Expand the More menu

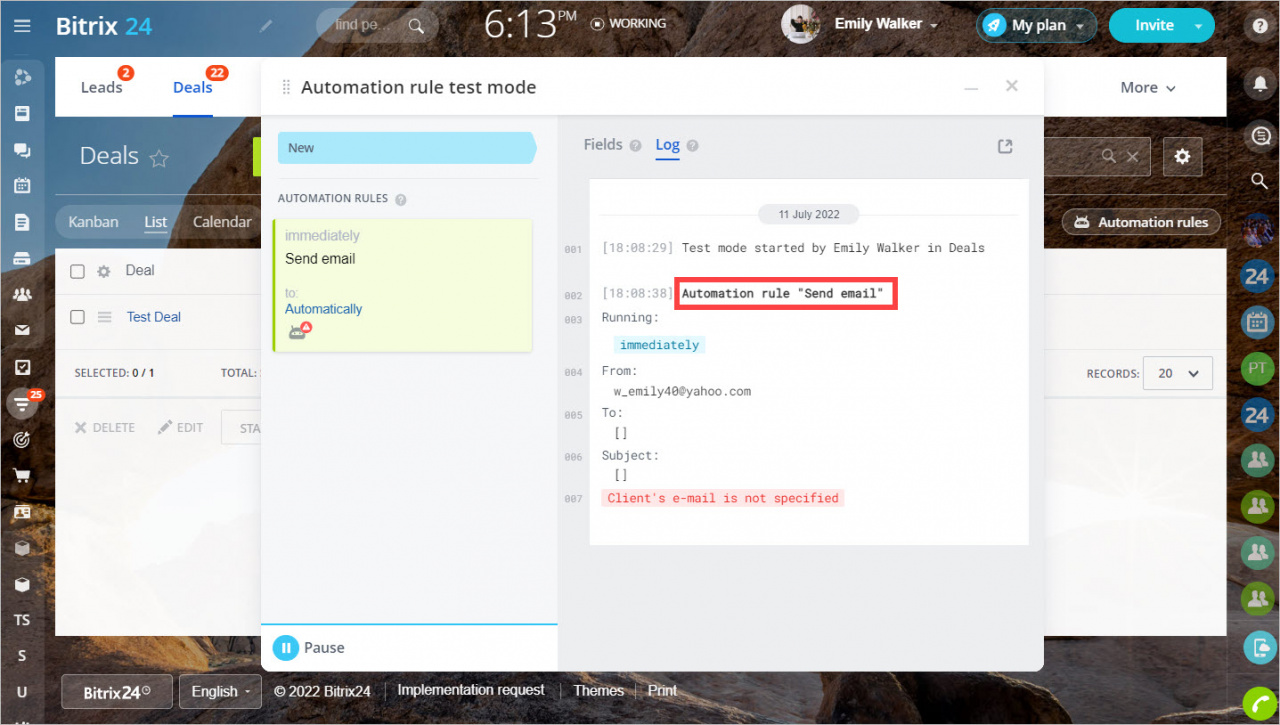[x=1148, y=88]
